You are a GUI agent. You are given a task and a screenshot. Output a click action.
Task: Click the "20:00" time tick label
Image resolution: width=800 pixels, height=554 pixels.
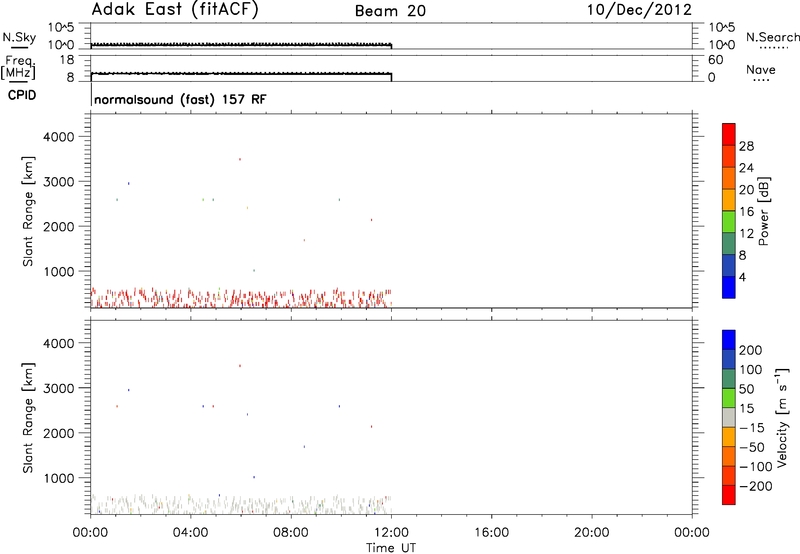coord(591,533)
